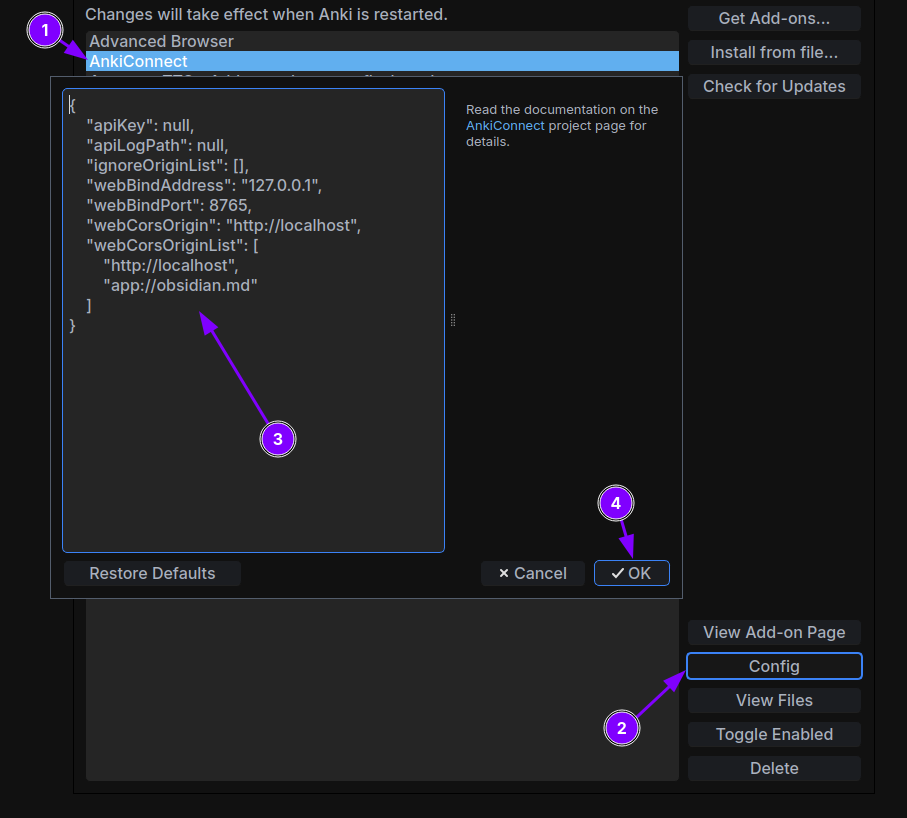This screenshot has width=907, height=818.
Task: Click the Get Add-ons... button
Action: click(x=773, y=19)
